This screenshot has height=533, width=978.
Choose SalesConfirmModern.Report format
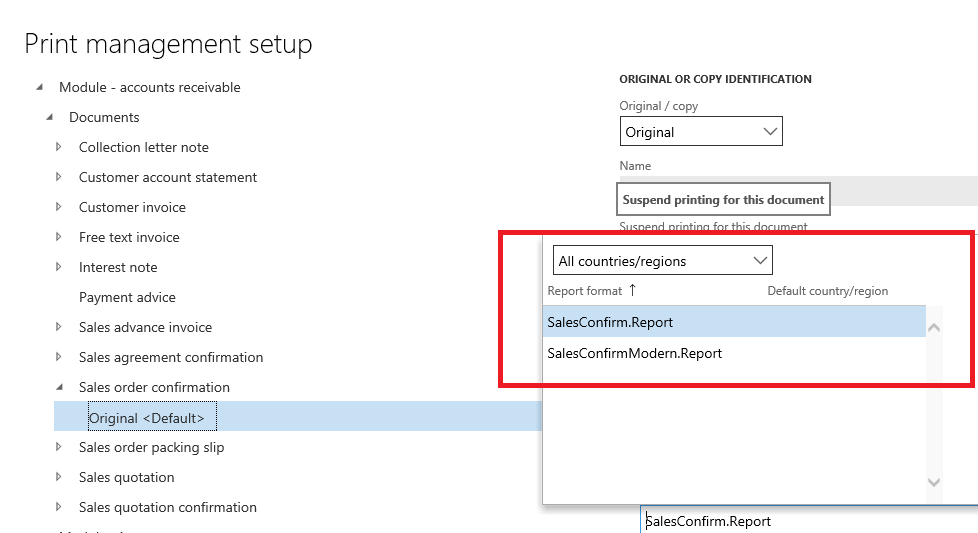[734, 353]
